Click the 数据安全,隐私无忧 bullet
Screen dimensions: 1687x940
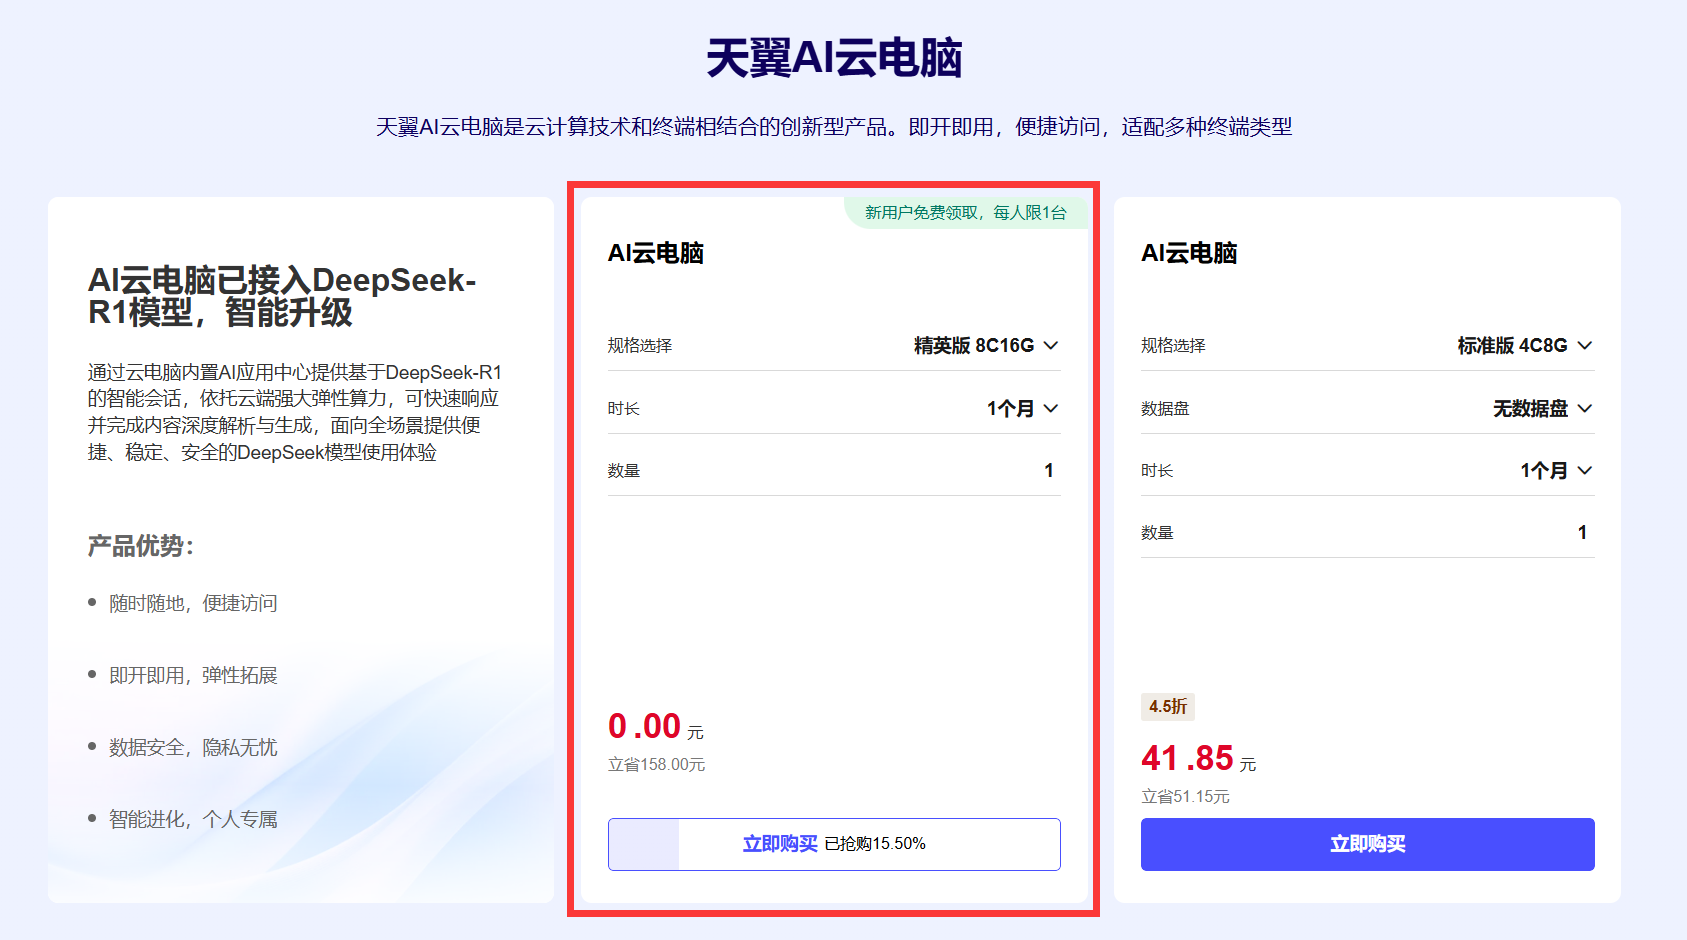pos(193,747)
